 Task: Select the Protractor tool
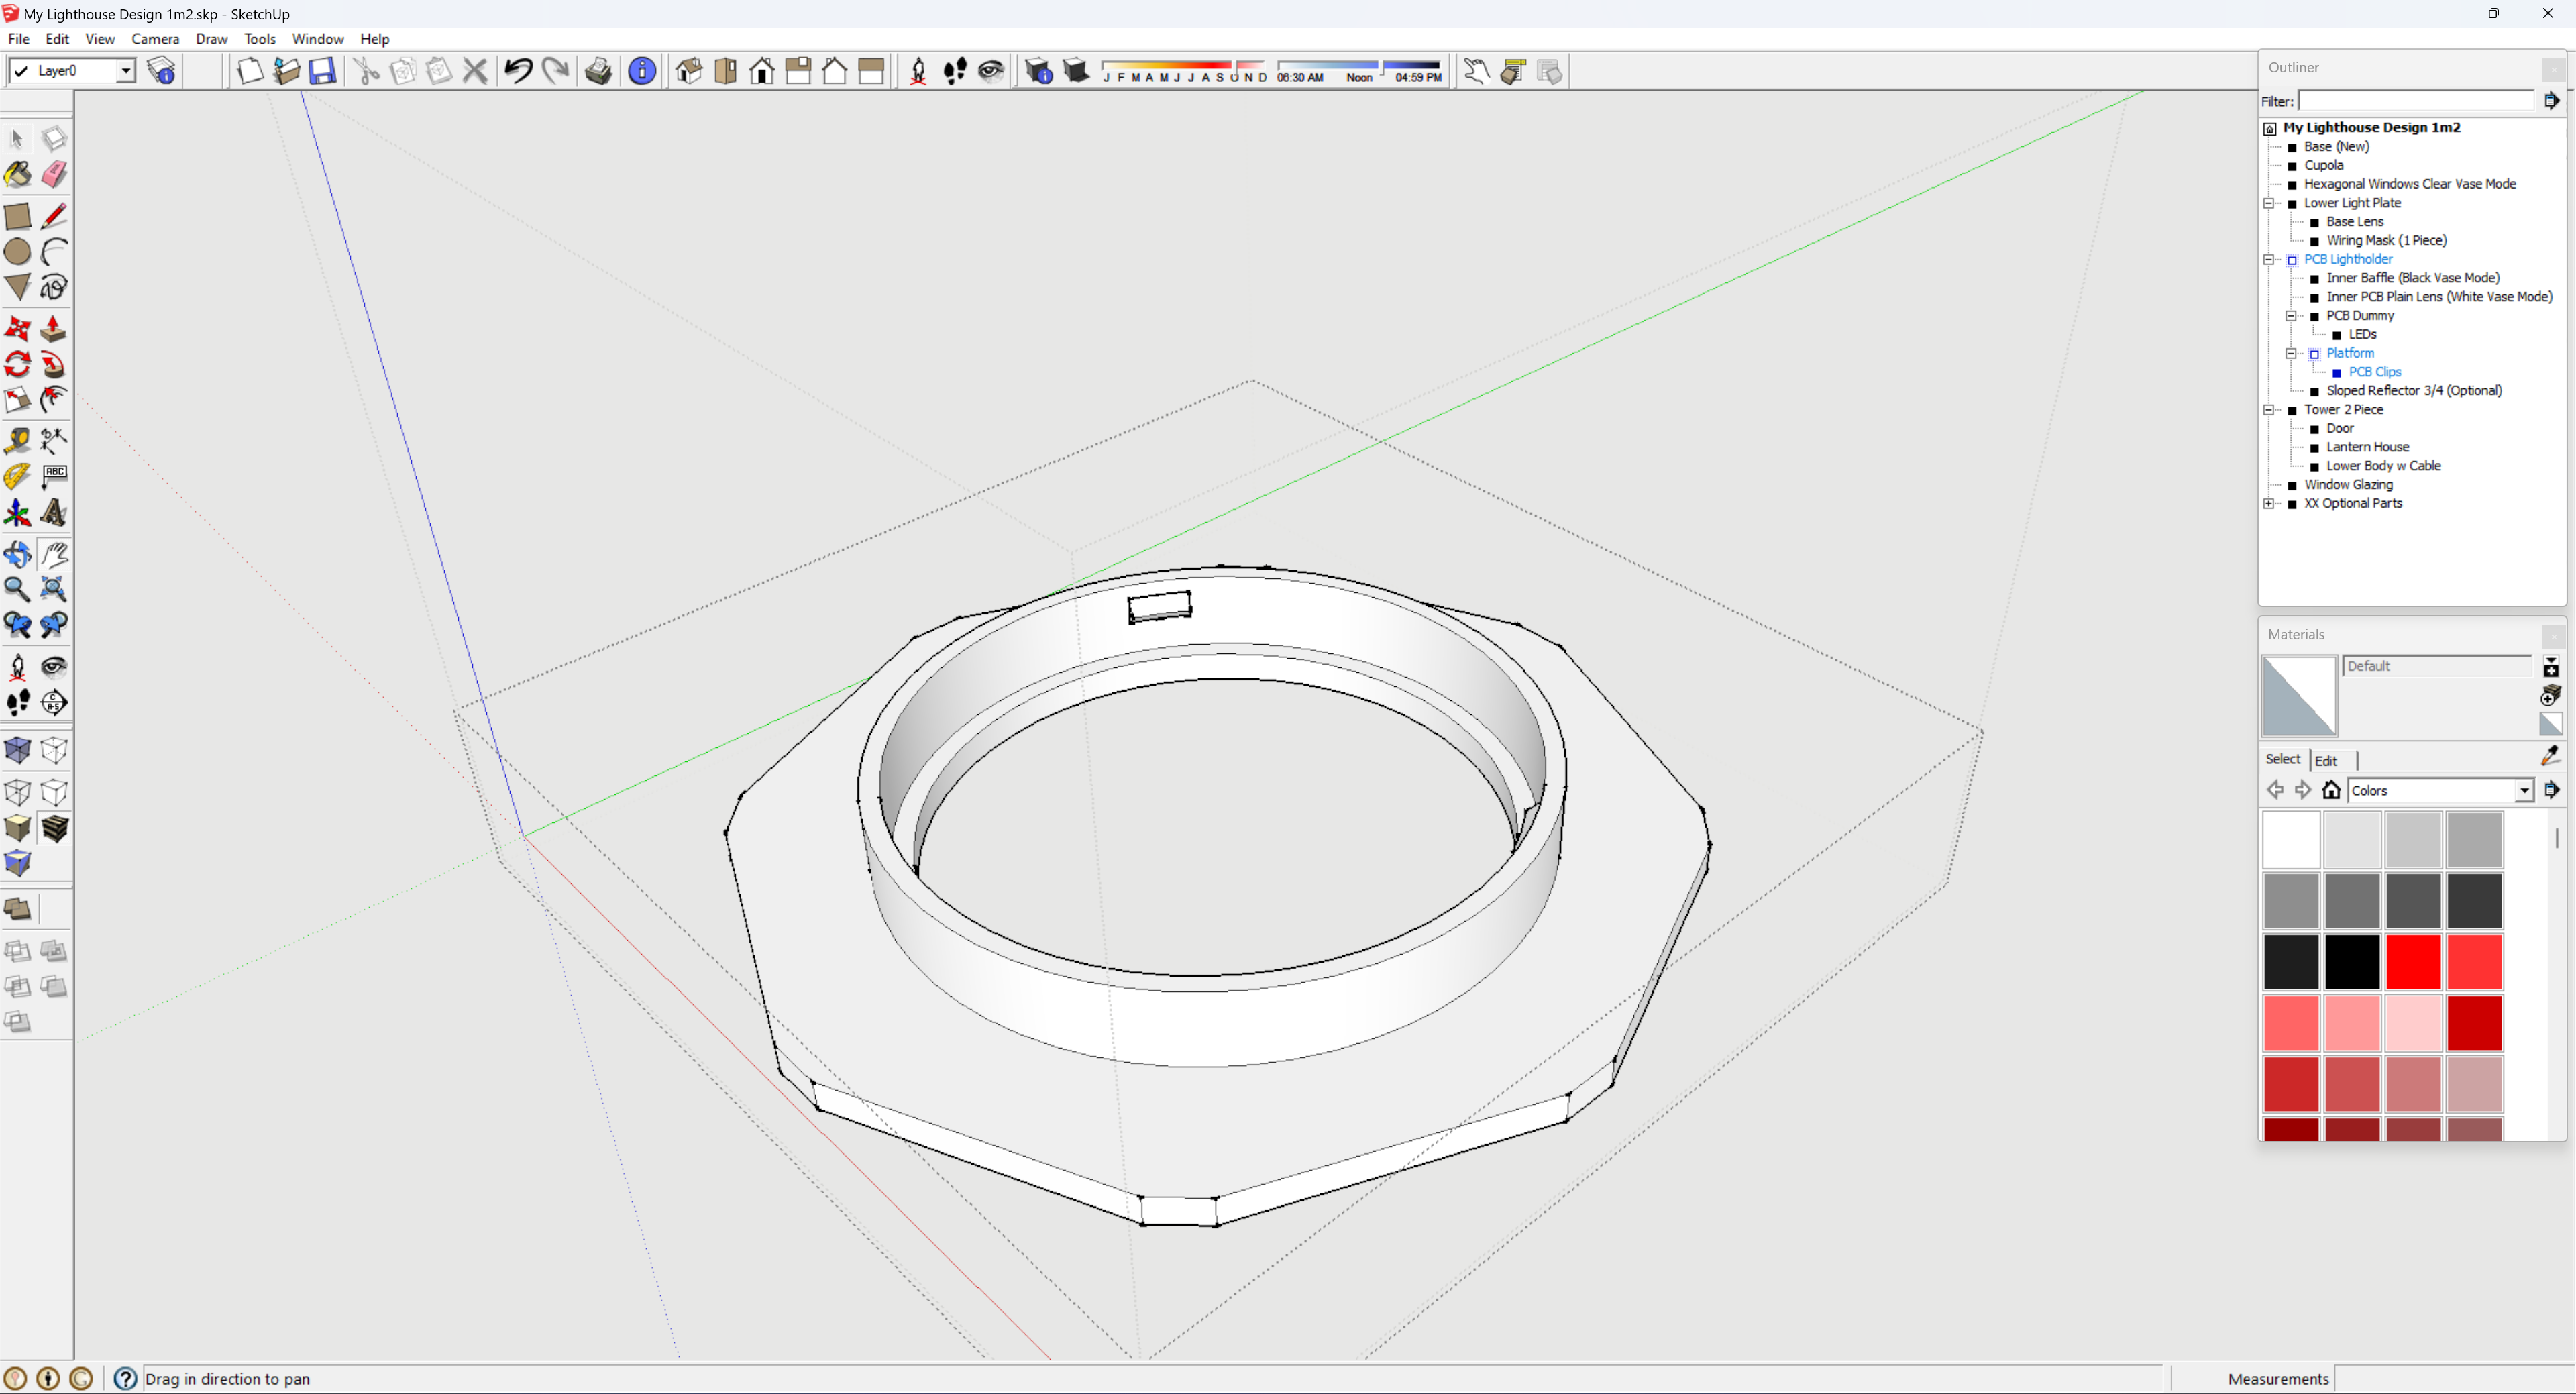pos(18,476)
